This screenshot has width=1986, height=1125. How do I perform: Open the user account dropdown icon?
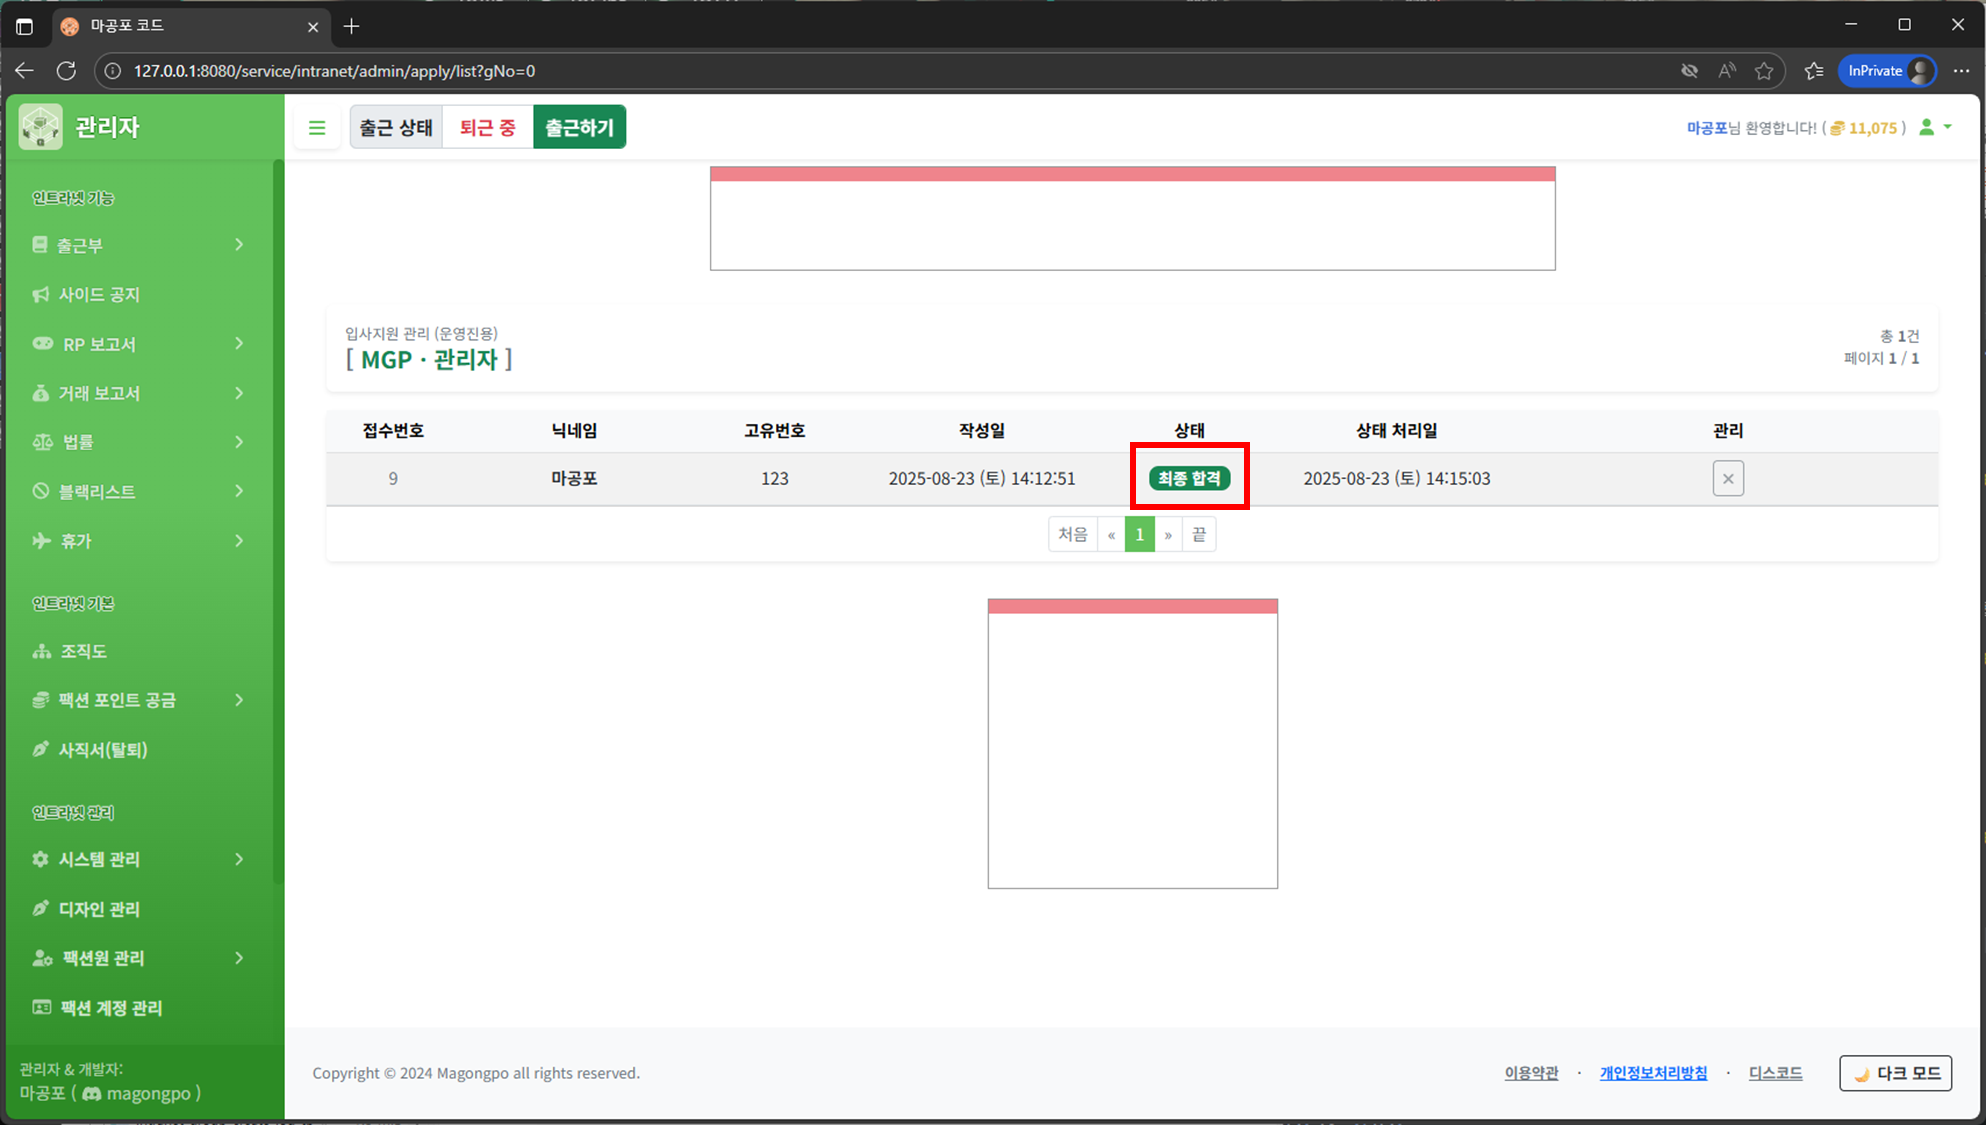(x=1936, y=127)
